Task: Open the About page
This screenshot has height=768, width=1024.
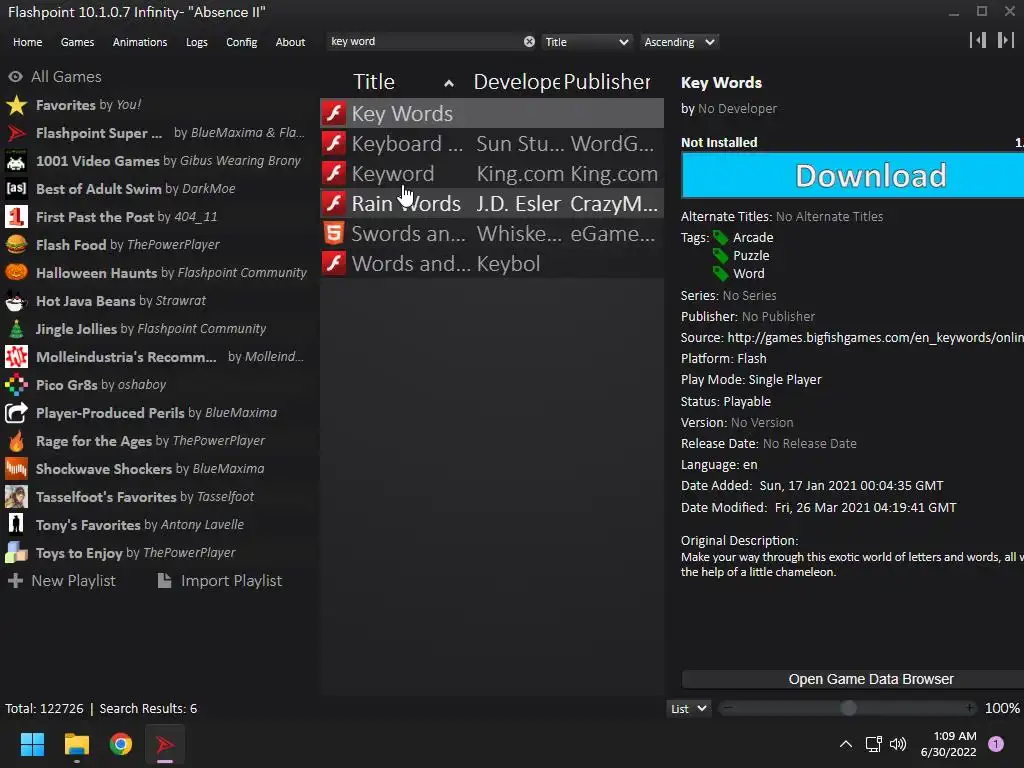Action: click(290, 42)
